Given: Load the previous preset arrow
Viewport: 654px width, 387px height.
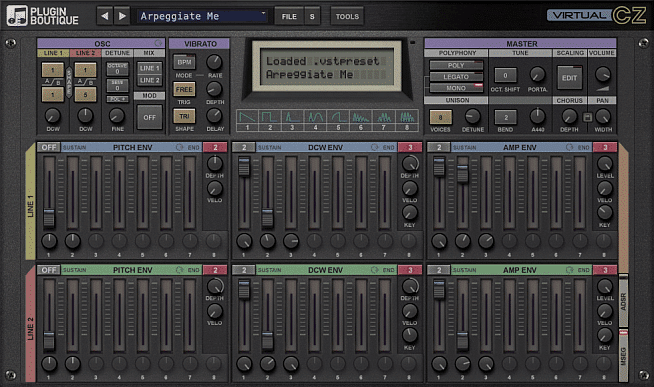Looking at the screenshot, I should pyautogui.click(x=105, y=16).
